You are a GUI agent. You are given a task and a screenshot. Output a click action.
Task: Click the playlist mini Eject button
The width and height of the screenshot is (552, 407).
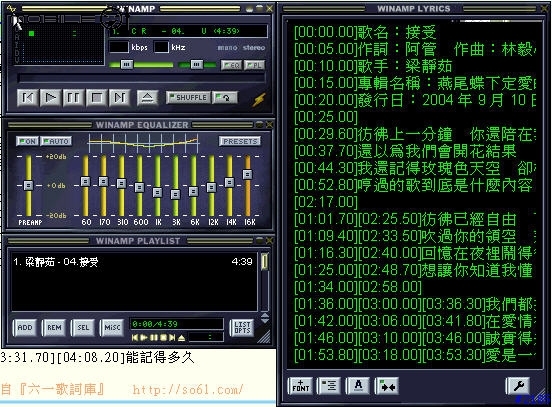(181, 338)
